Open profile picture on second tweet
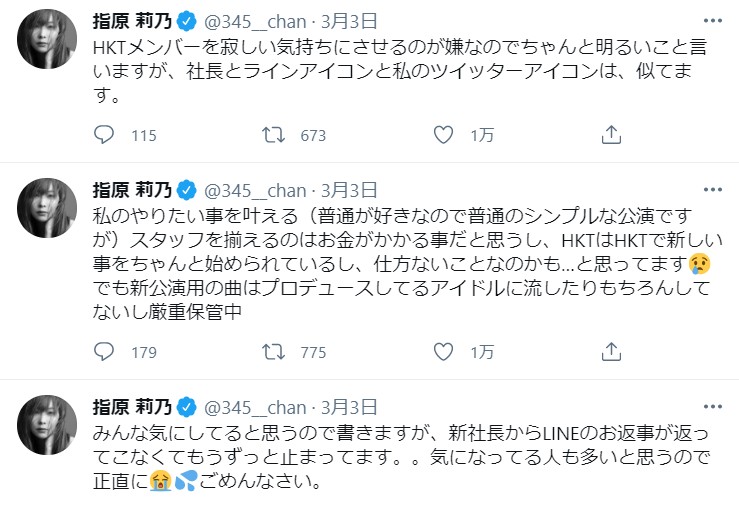The height and width of the screenshot is (508, 739). coord(47,209)
